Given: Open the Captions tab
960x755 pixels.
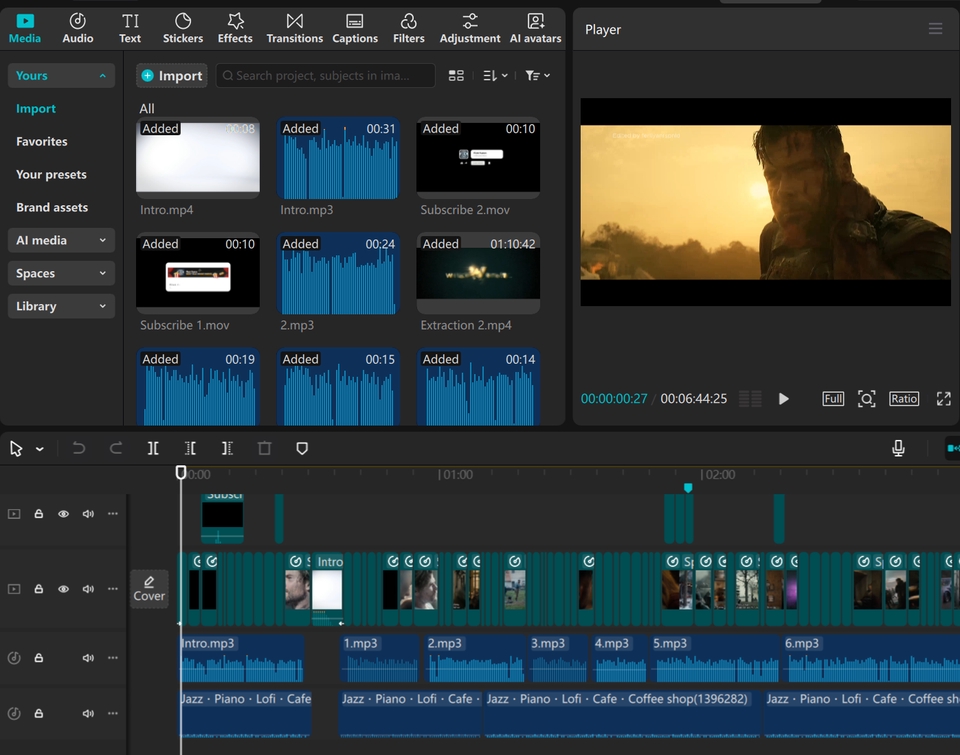Looking at the screenshot, I should tap(354, 28).
